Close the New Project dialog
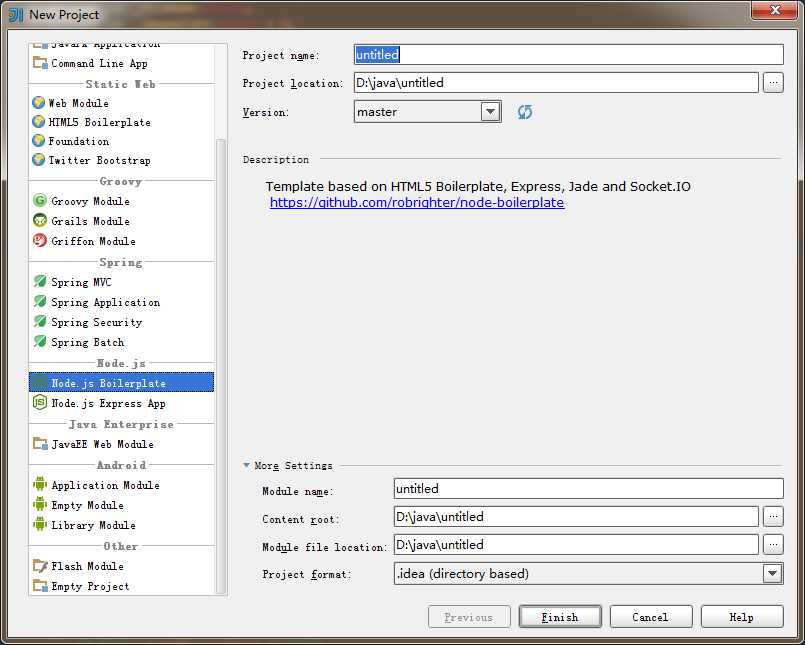Screen dimensions: 805x645 pos(775,10)
